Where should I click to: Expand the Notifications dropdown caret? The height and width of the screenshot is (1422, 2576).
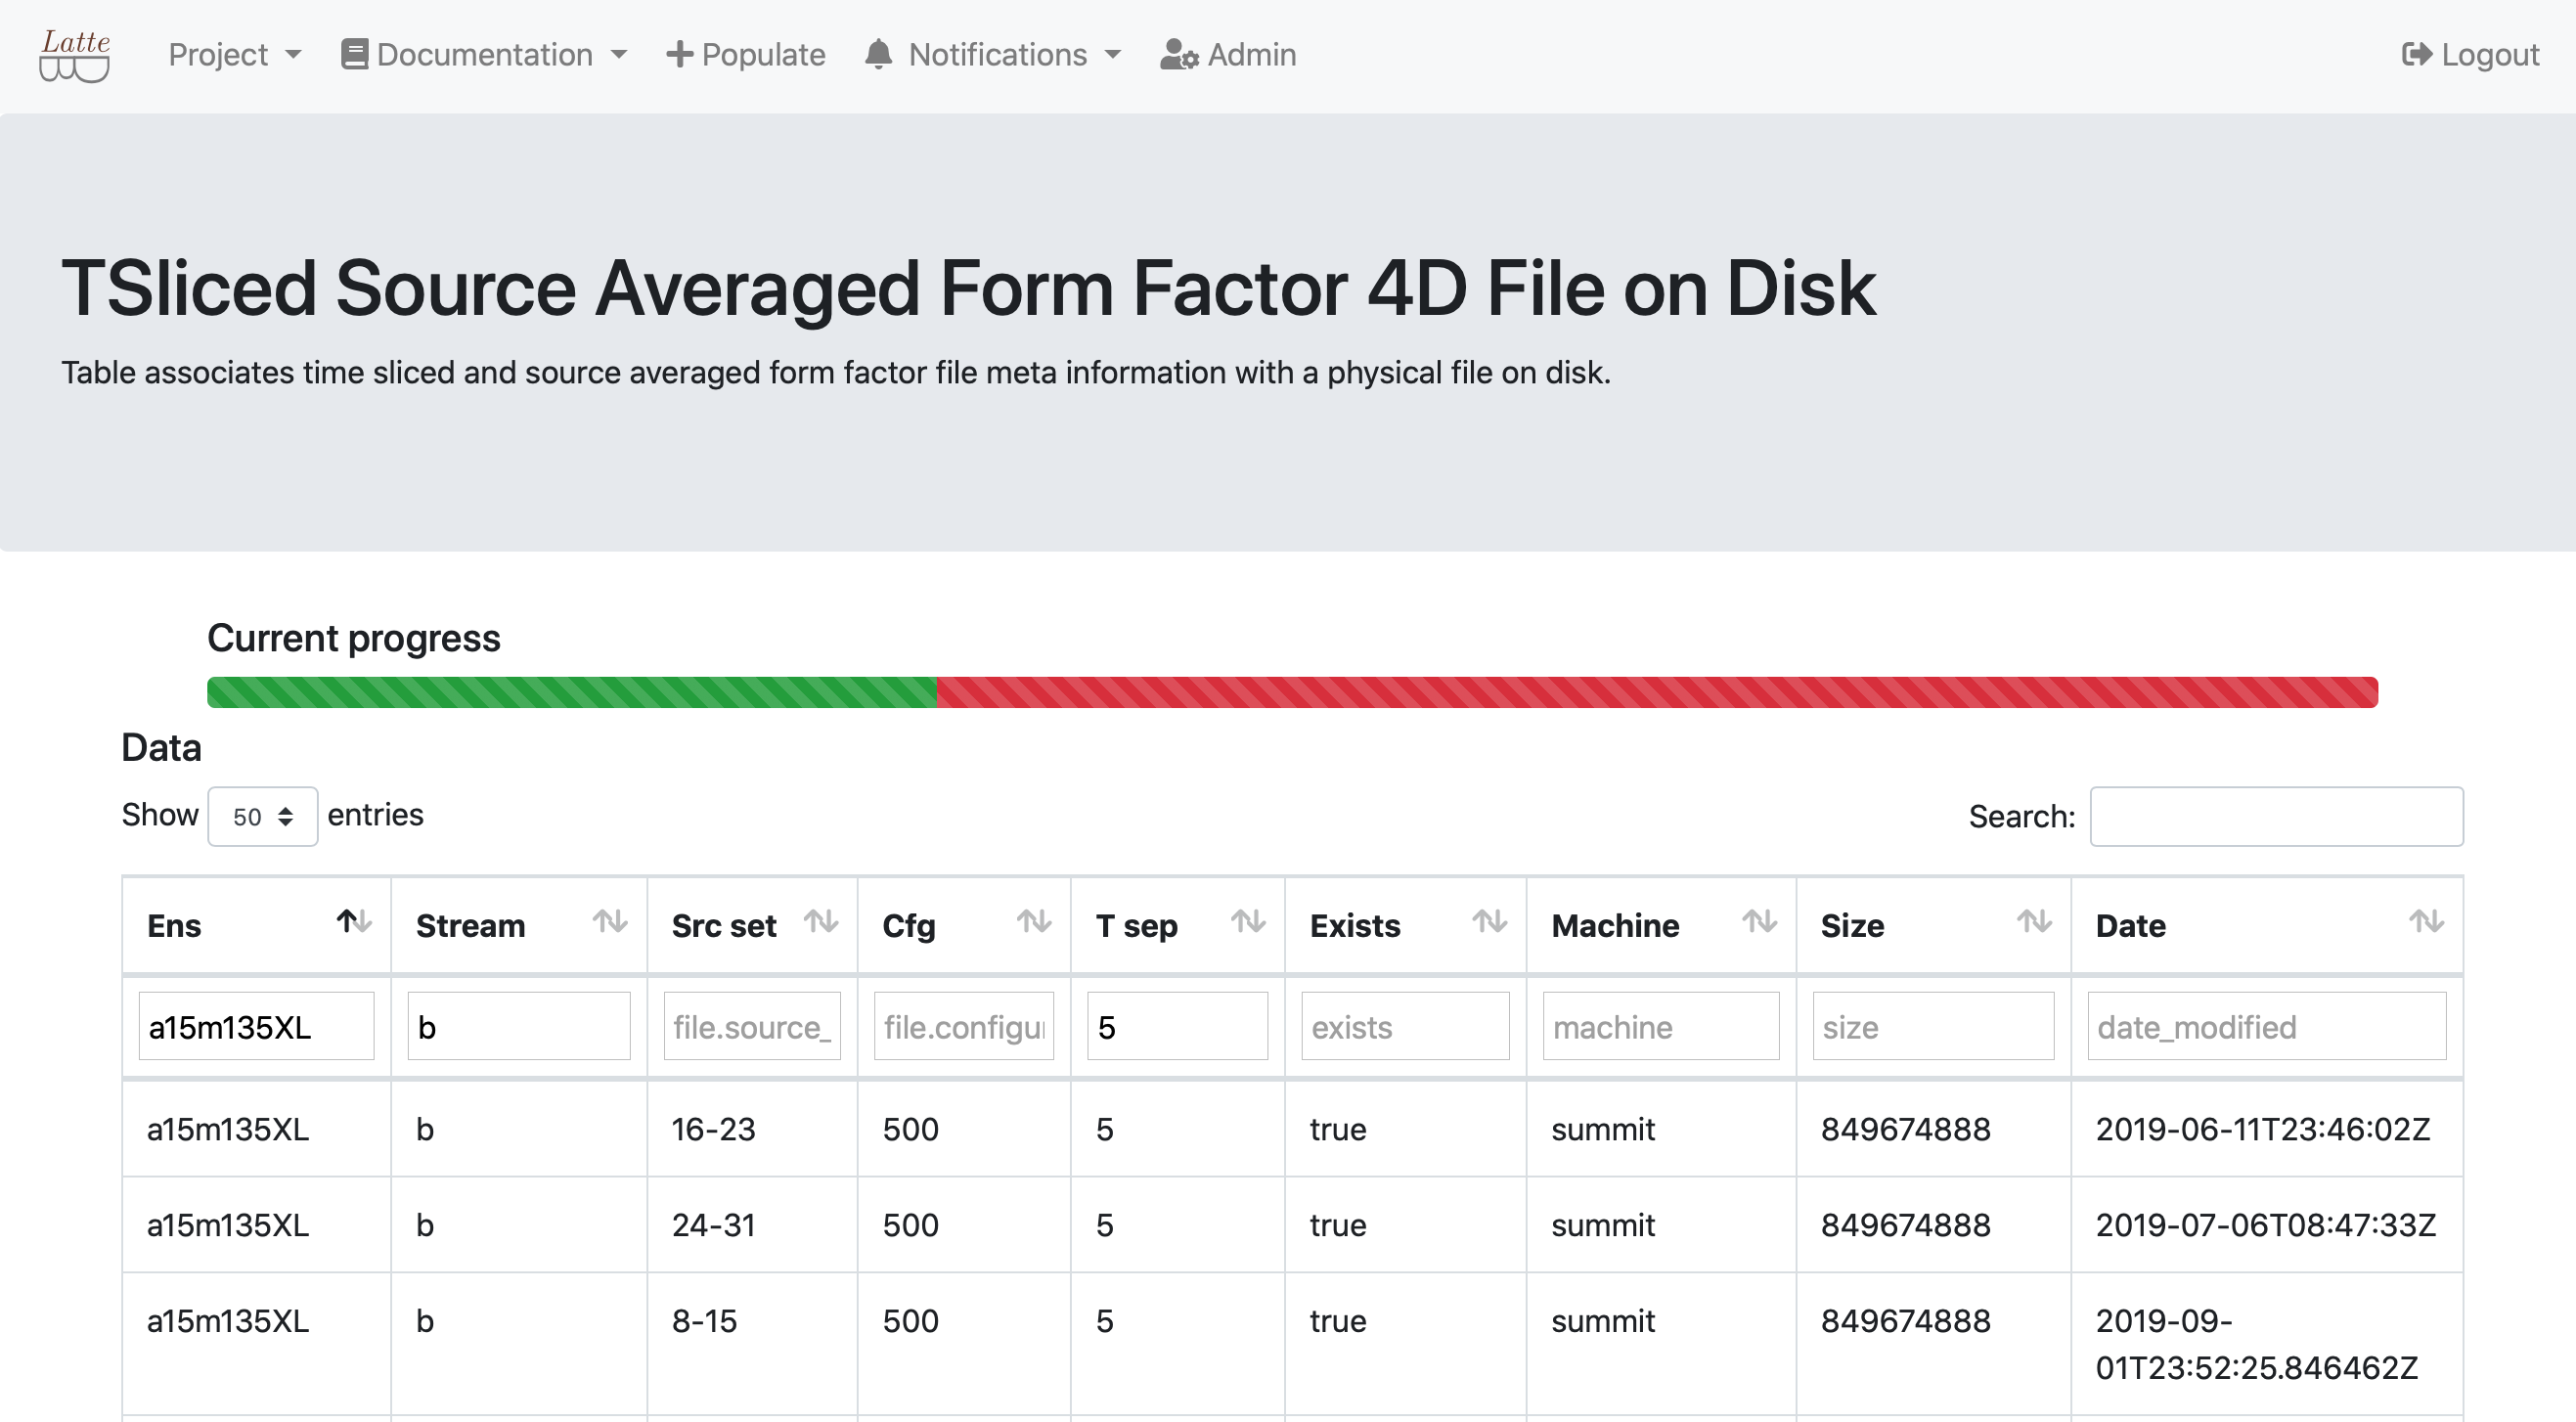pyautogui.click(x=1113, y=55)
